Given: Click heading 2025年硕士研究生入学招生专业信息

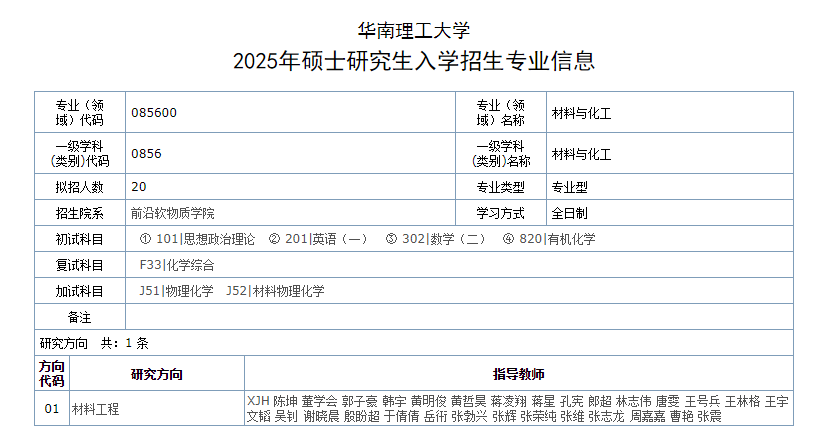Looking at the screenshot, I should (414, 61).
